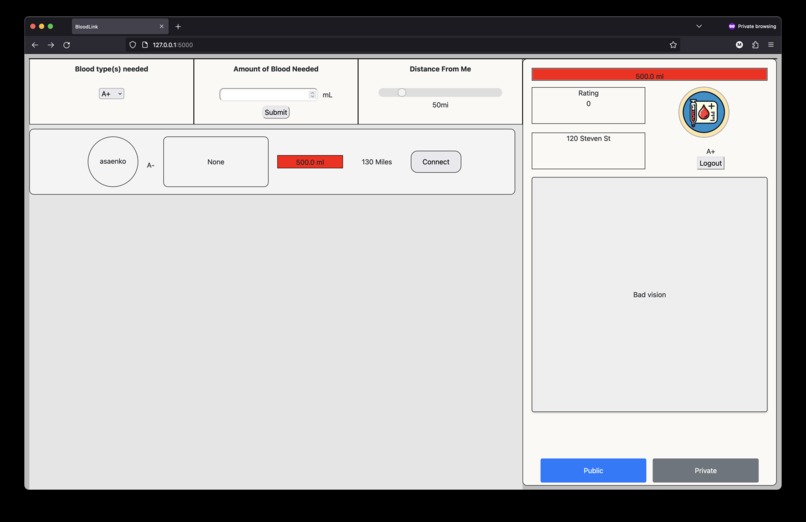Screen dimensions: 806x522
Task: Click the A- blood type label
Action: click(151, 165)
